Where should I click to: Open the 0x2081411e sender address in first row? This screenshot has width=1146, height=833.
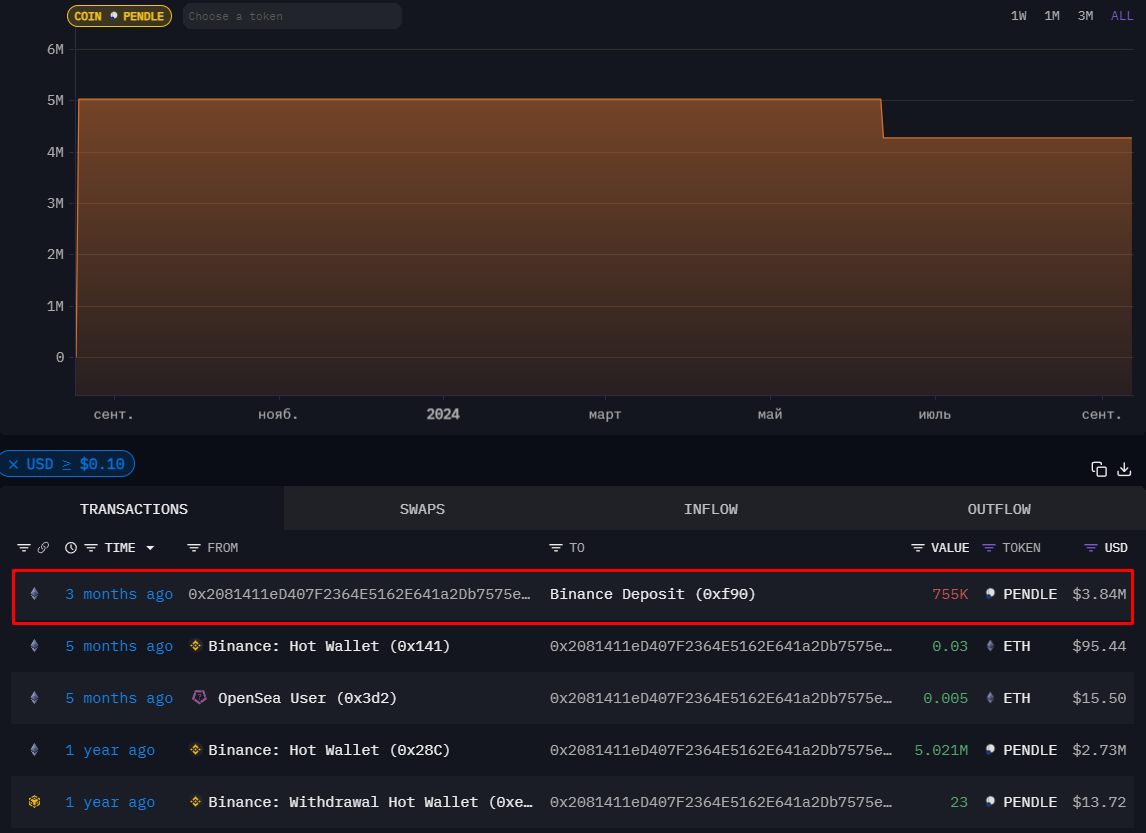tap(359, 594)
